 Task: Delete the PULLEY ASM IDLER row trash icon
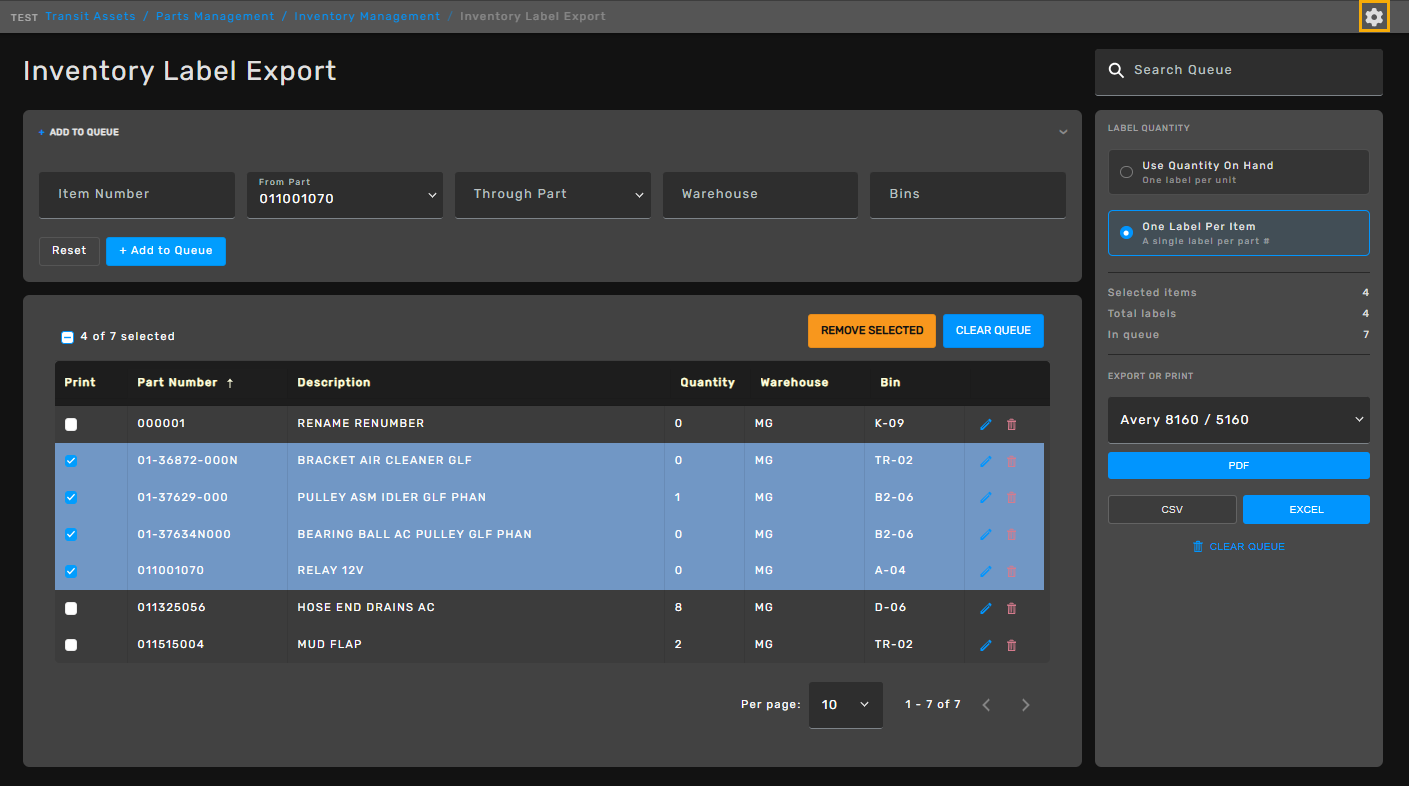click(1011, 498)
